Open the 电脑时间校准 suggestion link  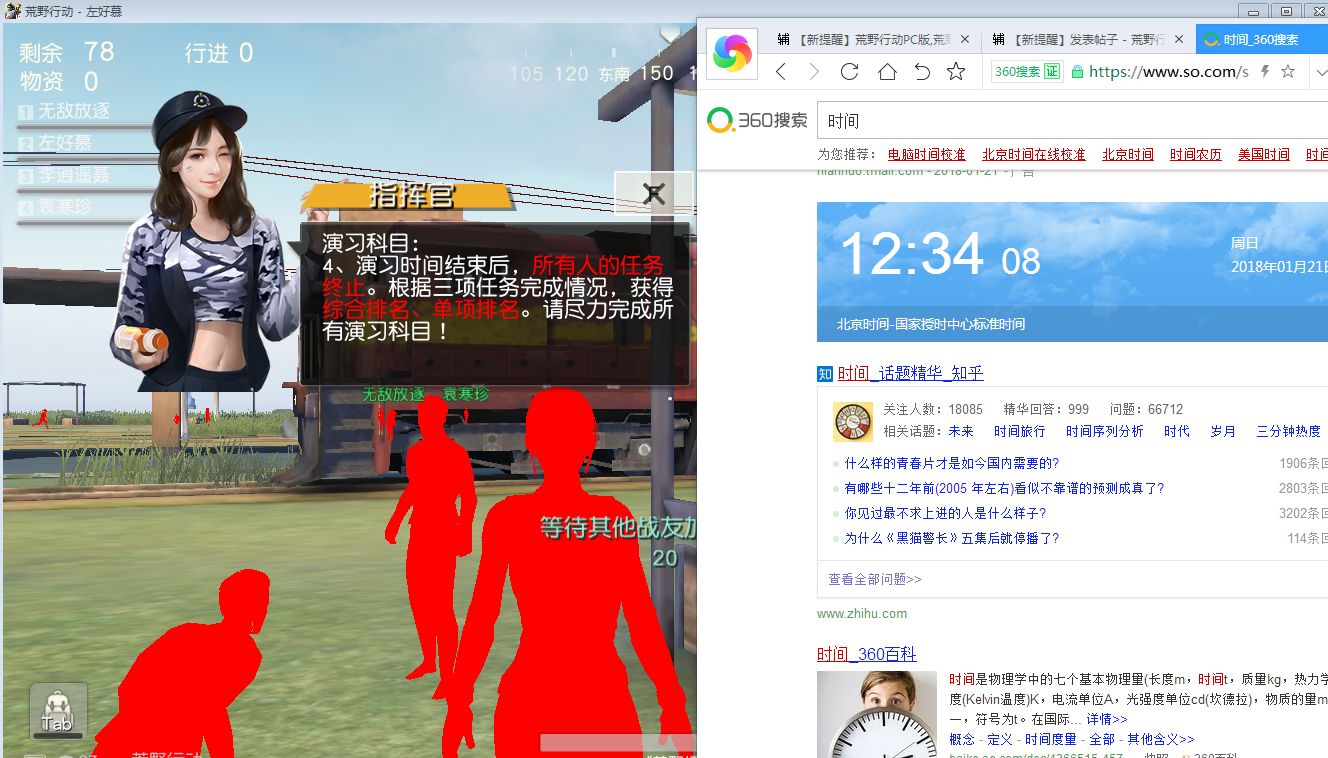[927, 155]
